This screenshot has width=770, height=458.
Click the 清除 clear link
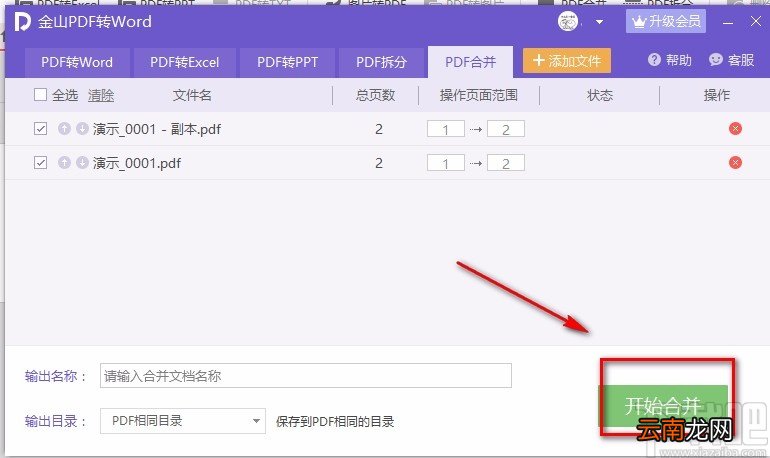101,95
